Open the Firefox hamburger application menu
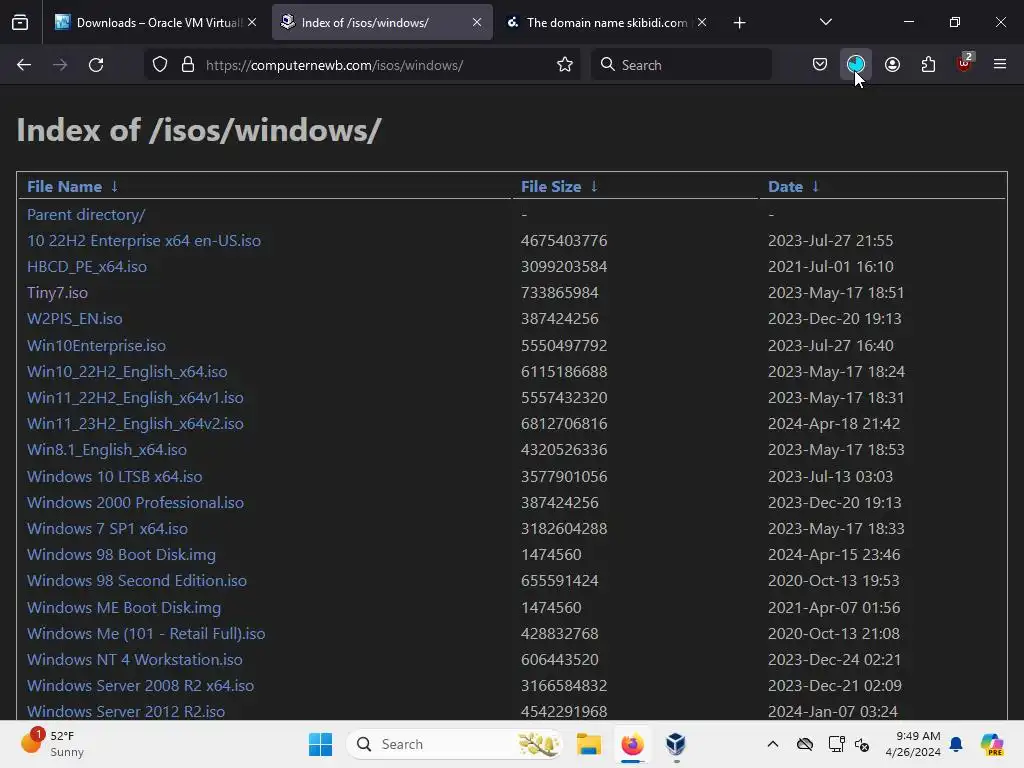This screenshot has width=1024, height=768. tap(1000, 64)
